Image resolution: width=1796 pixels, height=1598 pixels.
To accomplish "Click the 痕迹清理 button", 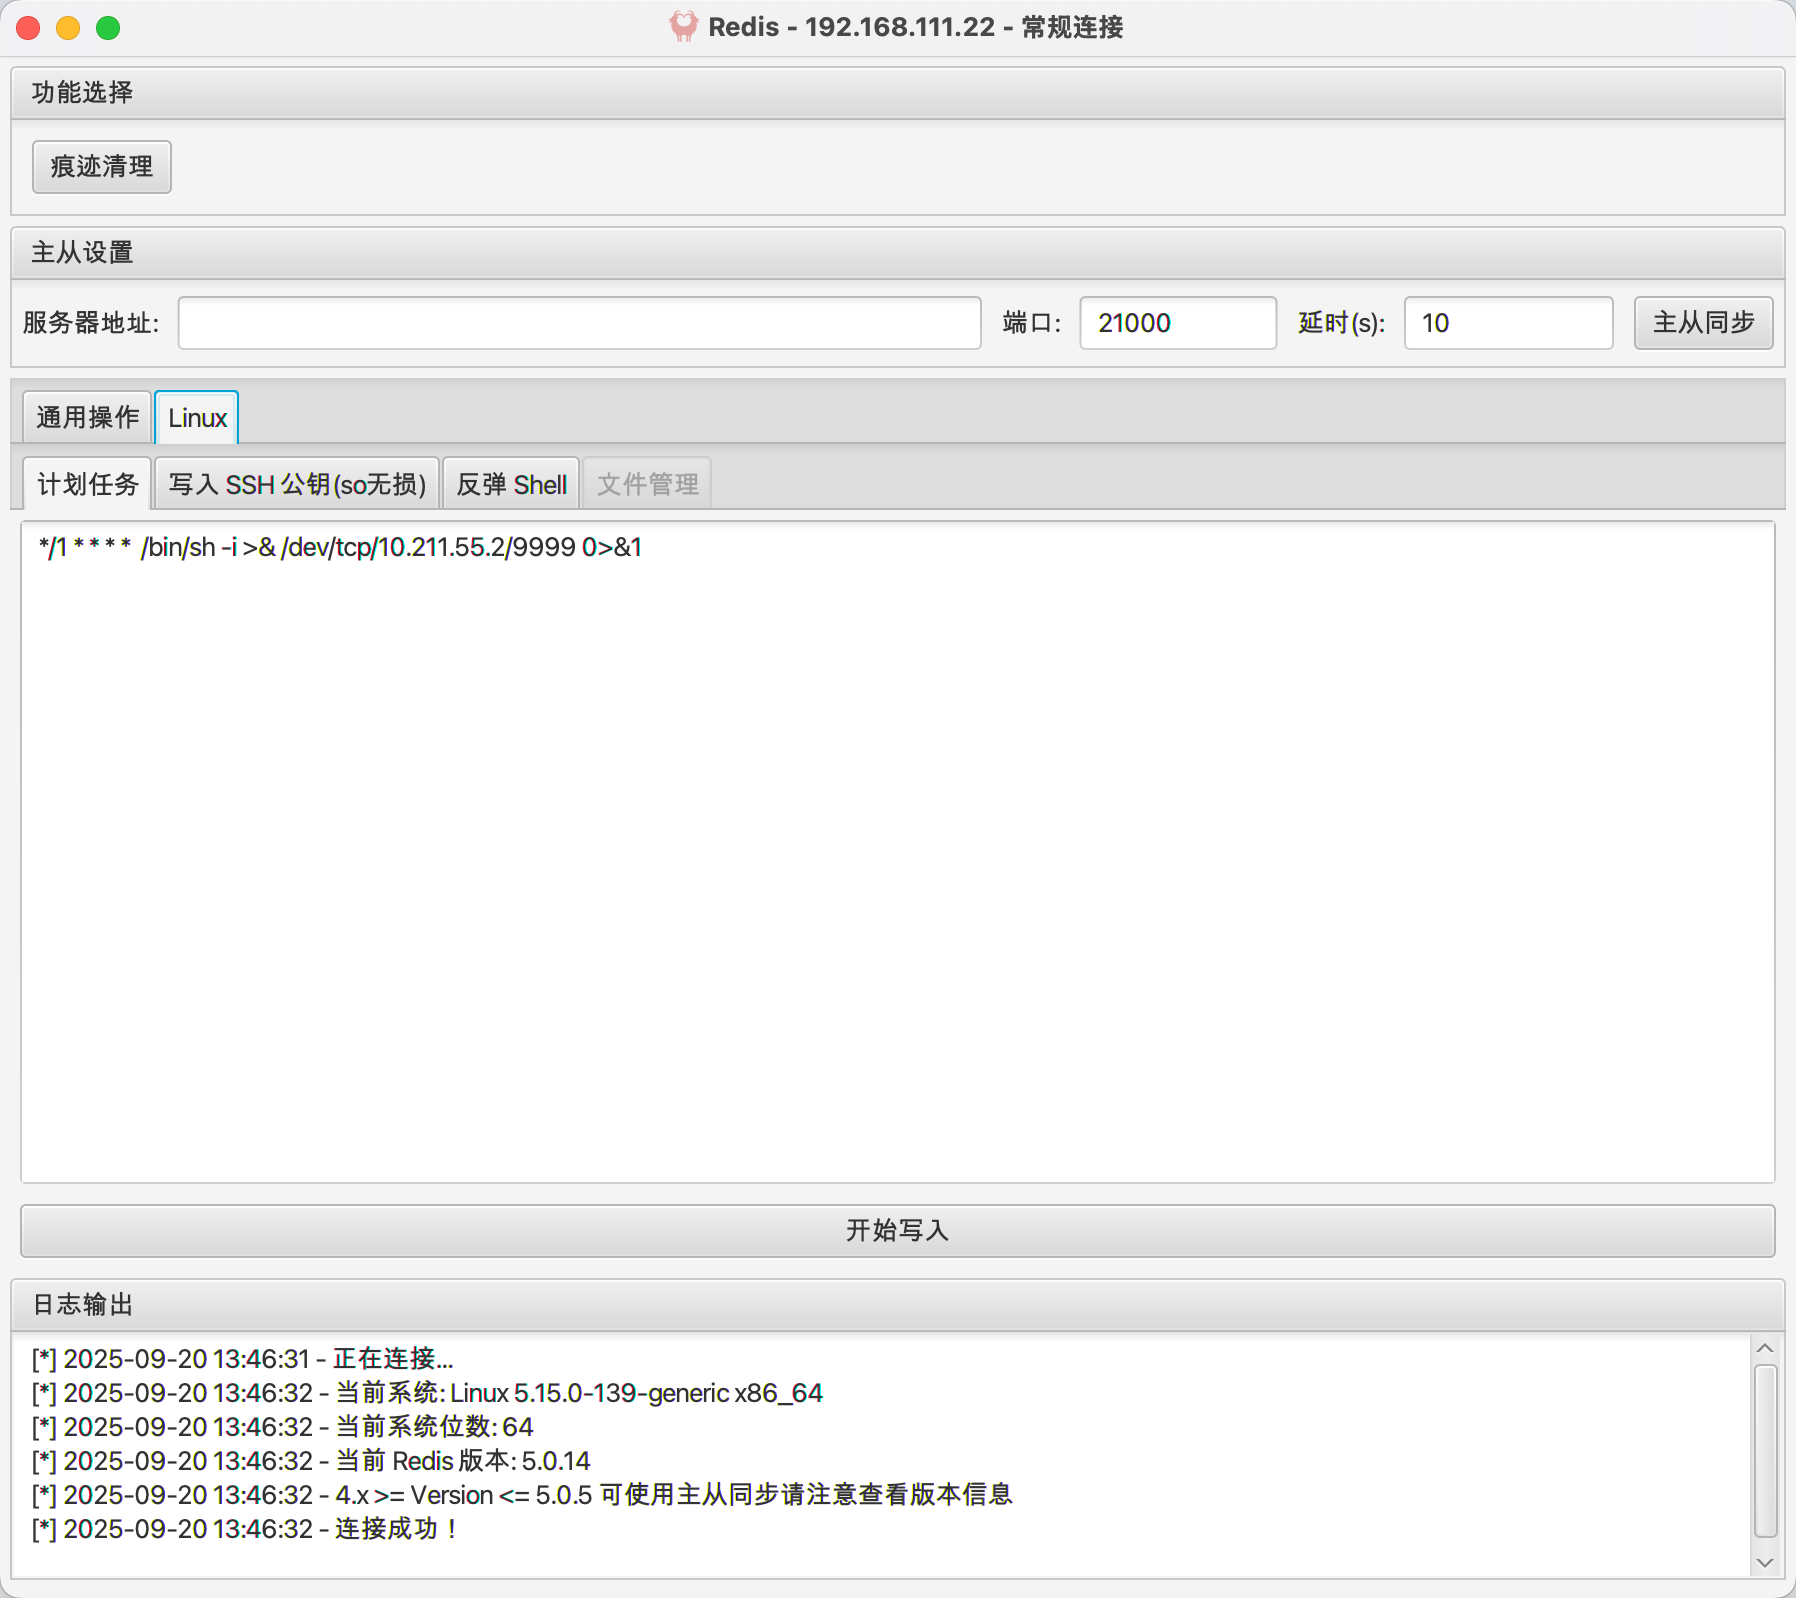I will click(102, 166).
